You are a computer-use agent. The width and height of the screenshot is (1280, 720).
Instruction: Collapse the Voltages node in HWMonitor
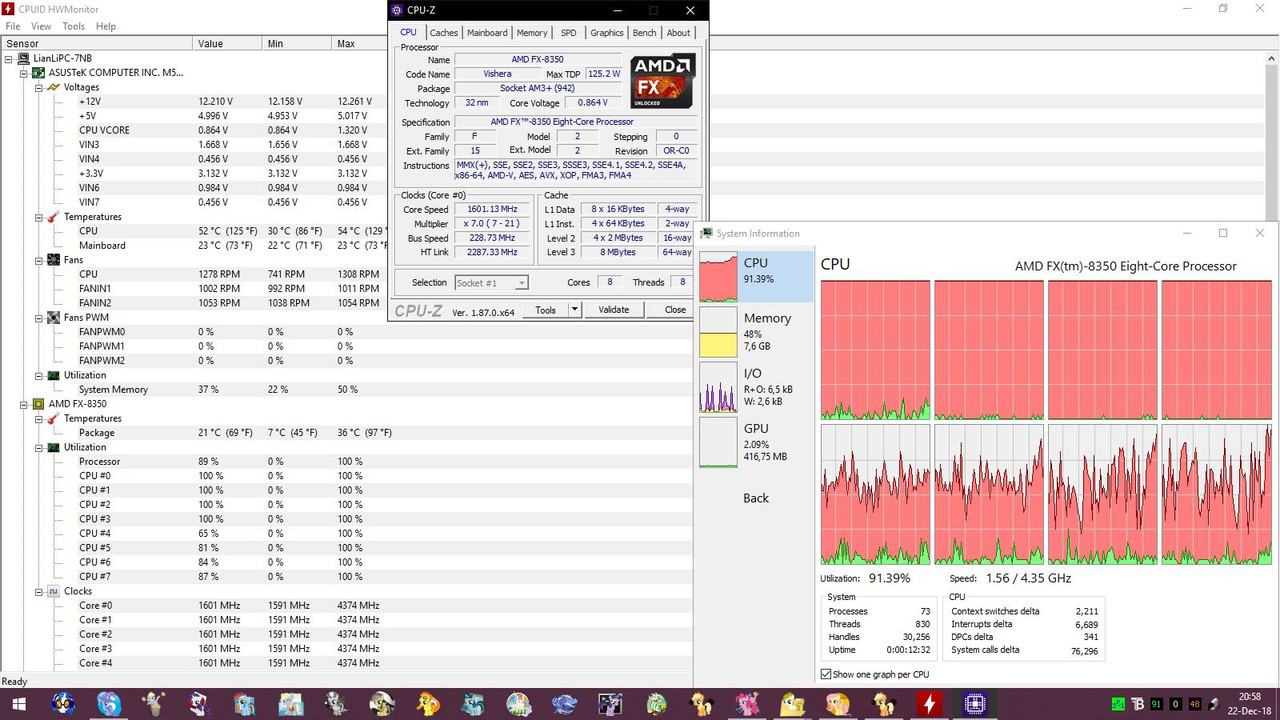click(x=39, y=87)
